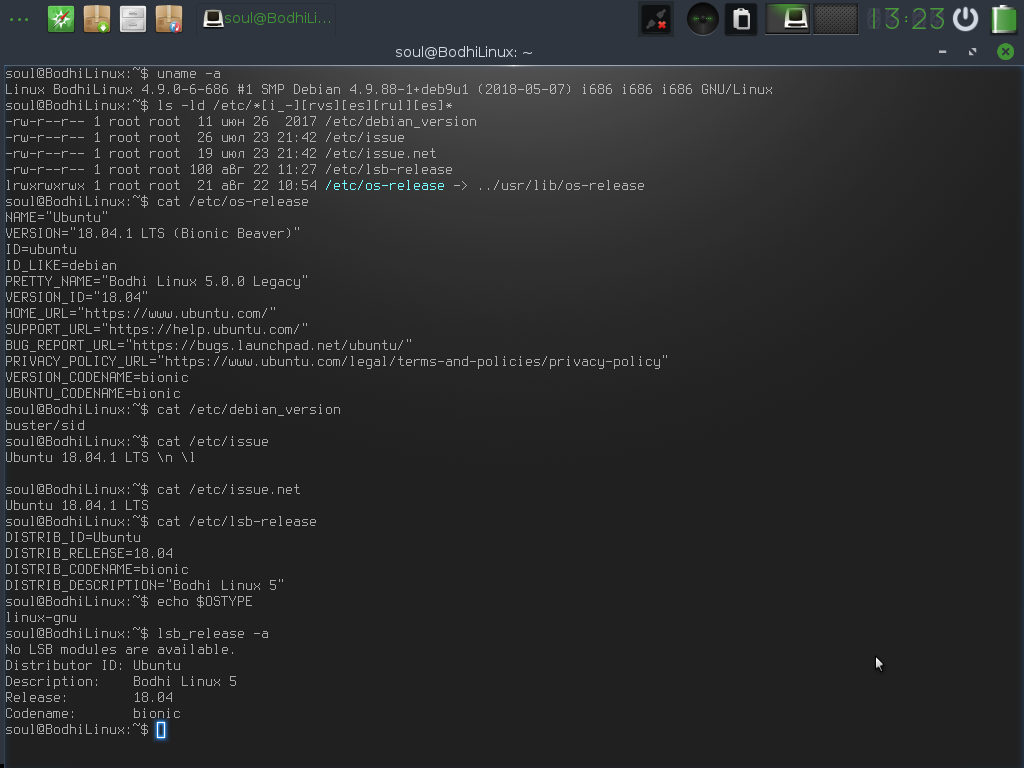This screenshot has height=768, width=1024.
Task: Open the clipboard gadget in the panel
Action: [x=741, y=20]
